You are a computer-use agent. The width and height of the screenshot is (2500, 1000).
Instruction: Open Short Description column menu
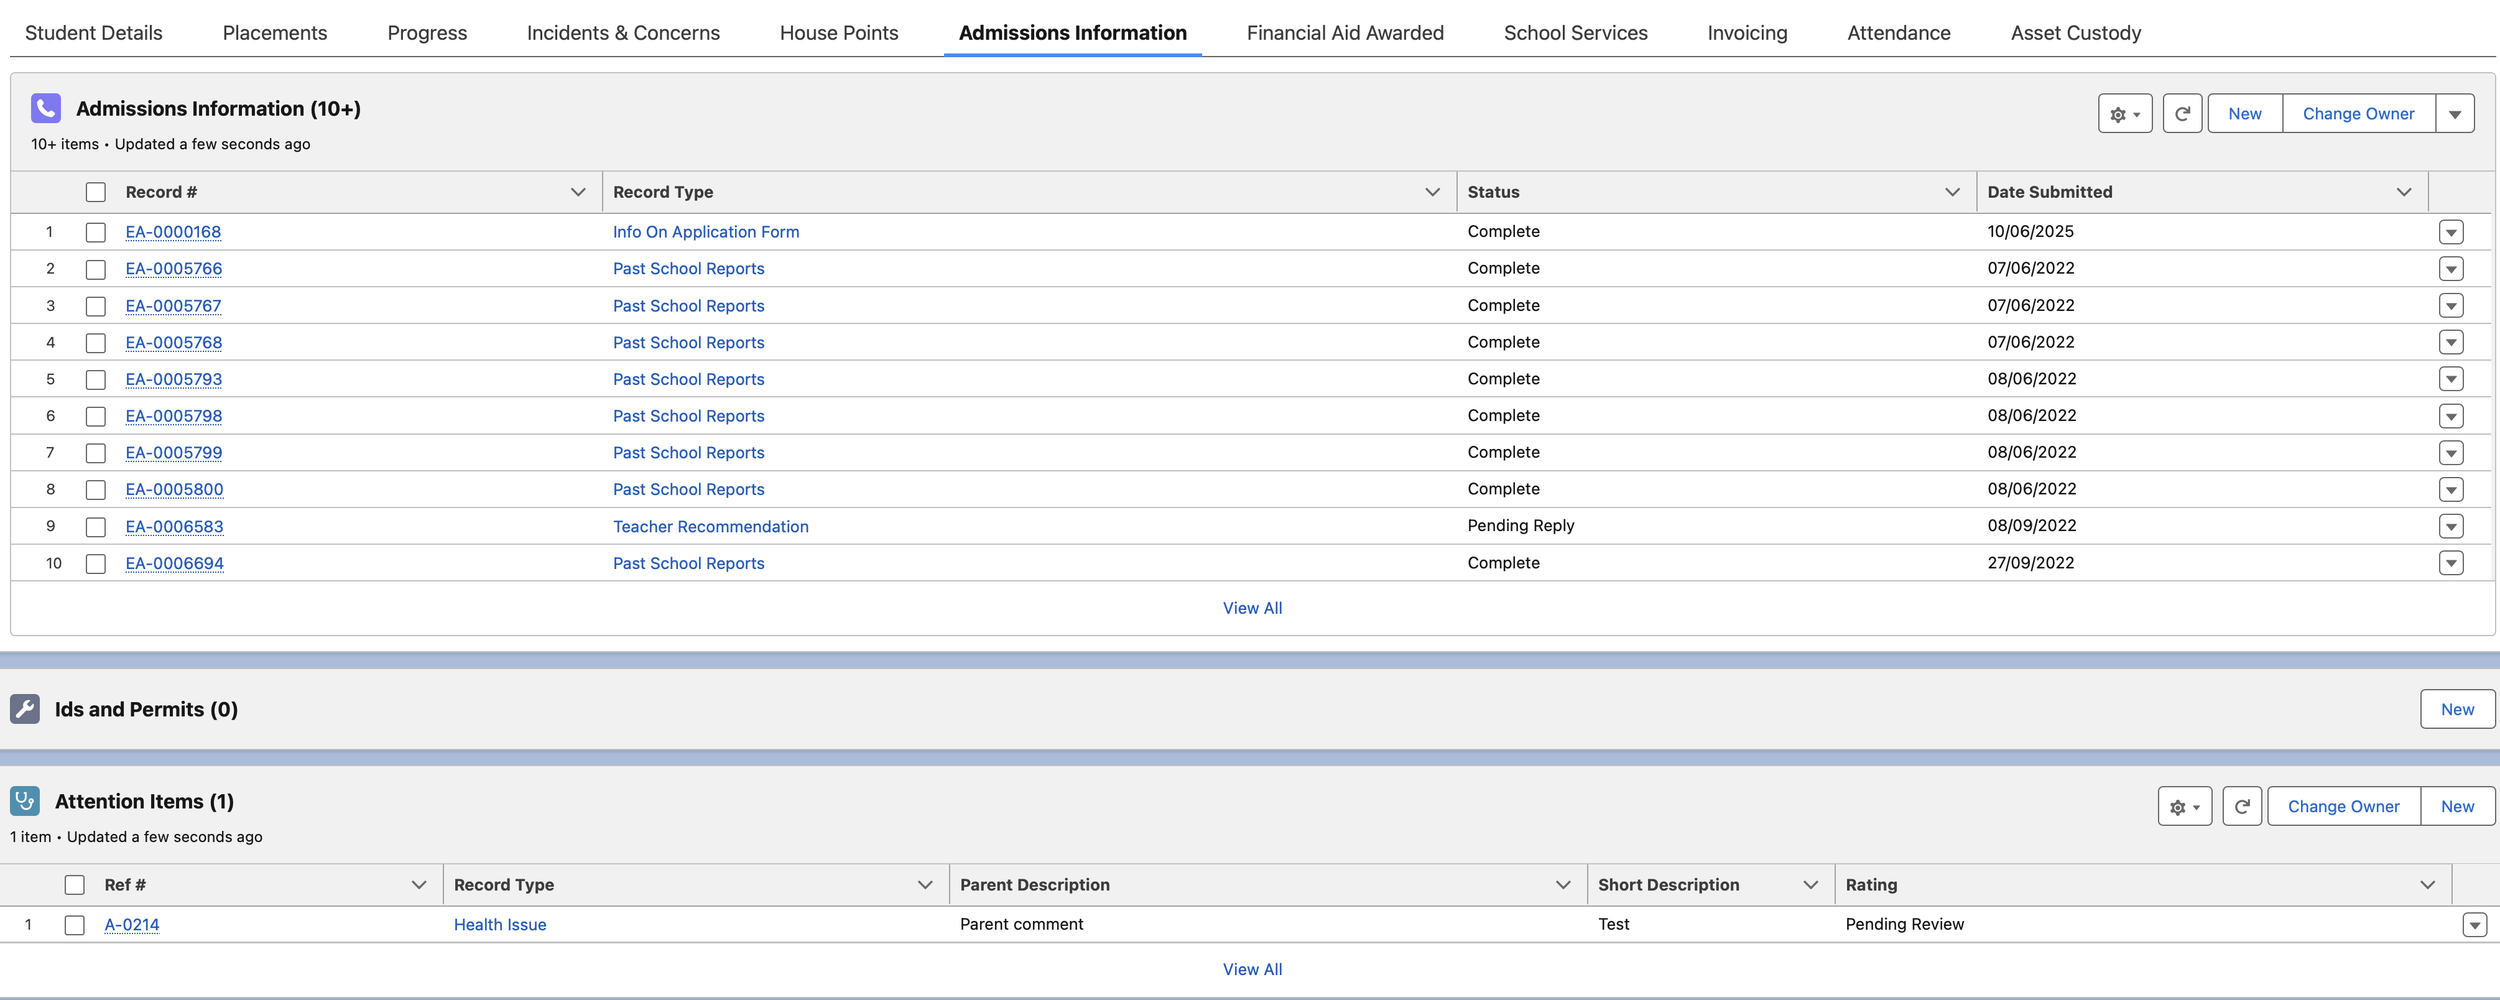(1810, 885)
